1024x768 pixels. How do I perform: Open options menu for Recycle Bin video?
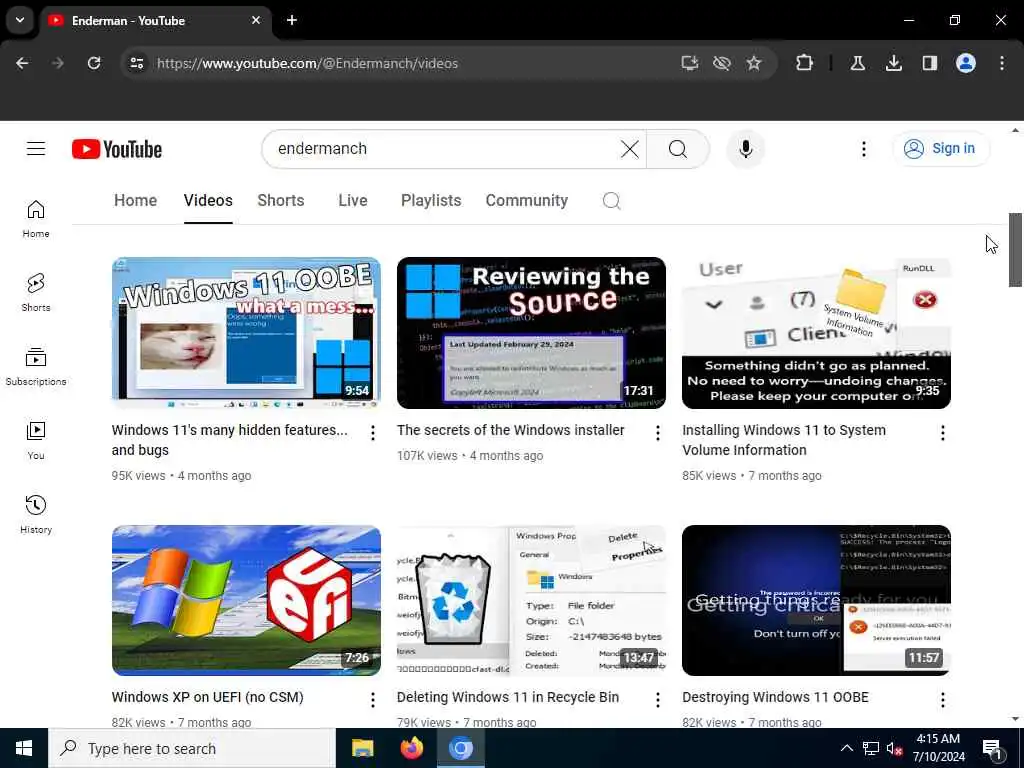[x=658, y=700]
